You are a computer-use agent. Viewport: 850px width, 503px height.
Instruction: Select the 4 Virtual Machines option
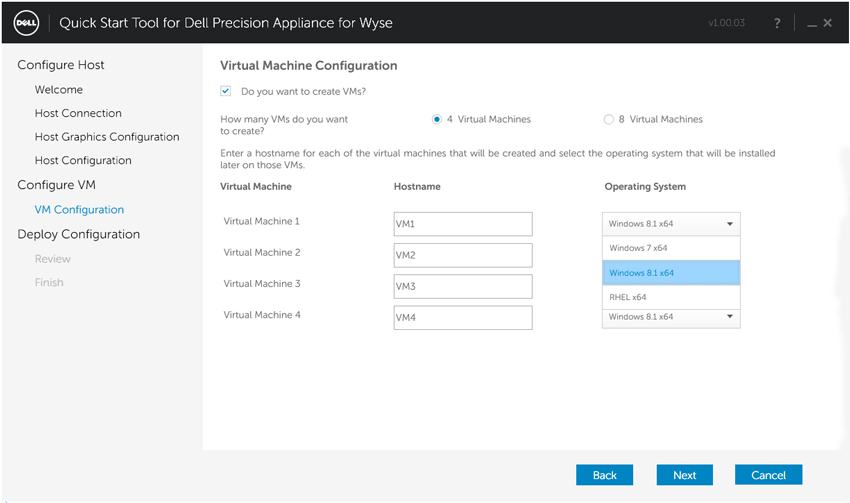(x=436, y=119)
